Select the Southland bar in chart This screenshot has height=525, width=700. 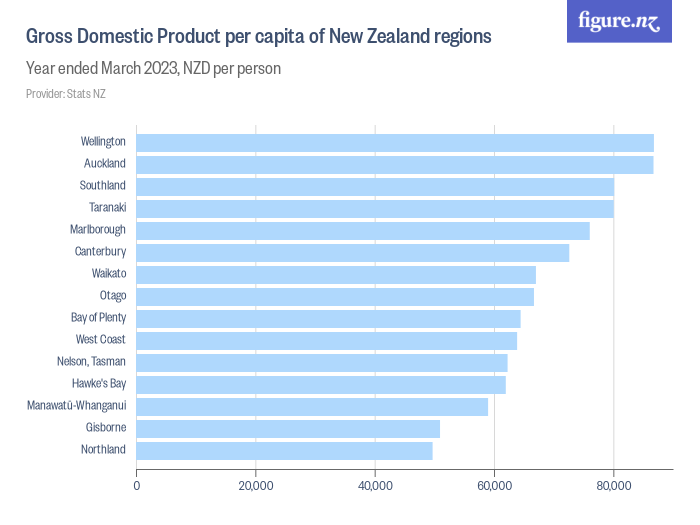pos(374,186)
